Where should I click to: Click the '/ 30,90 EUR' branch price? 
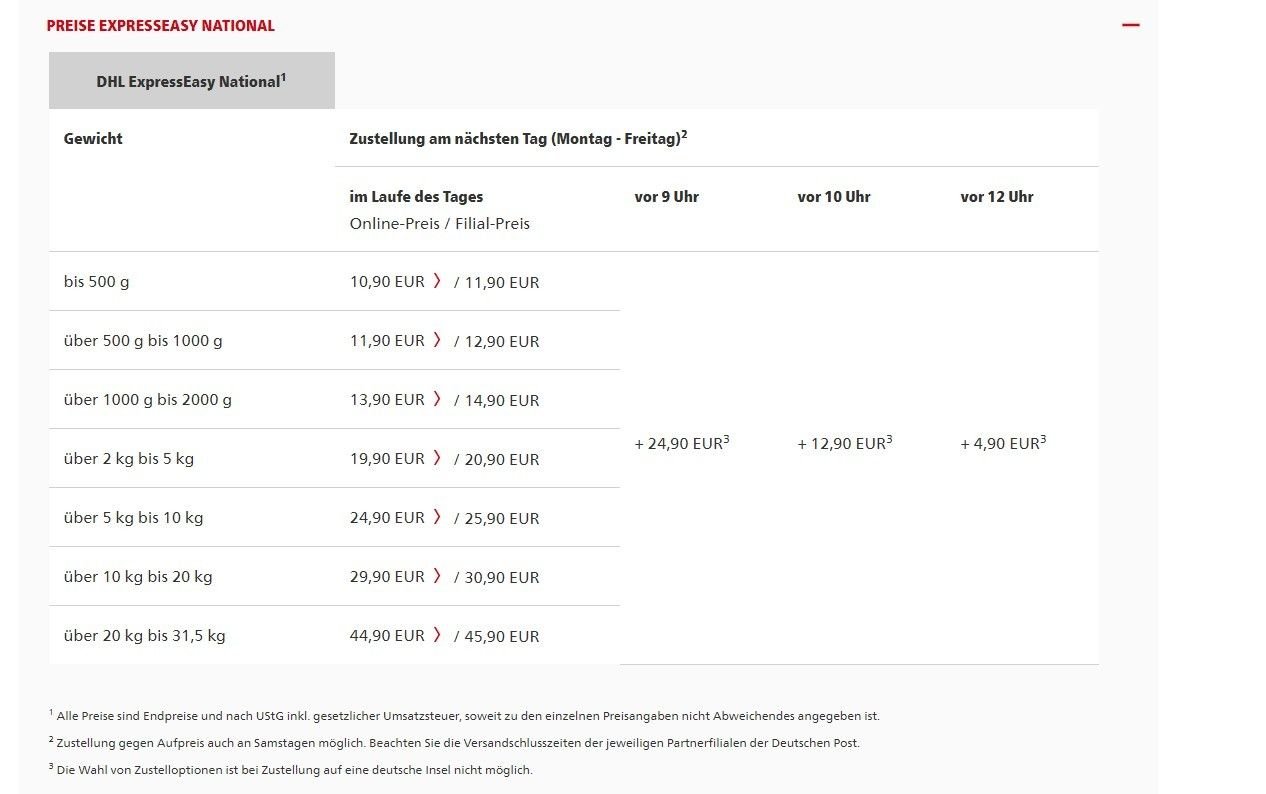tap(496, 578)
